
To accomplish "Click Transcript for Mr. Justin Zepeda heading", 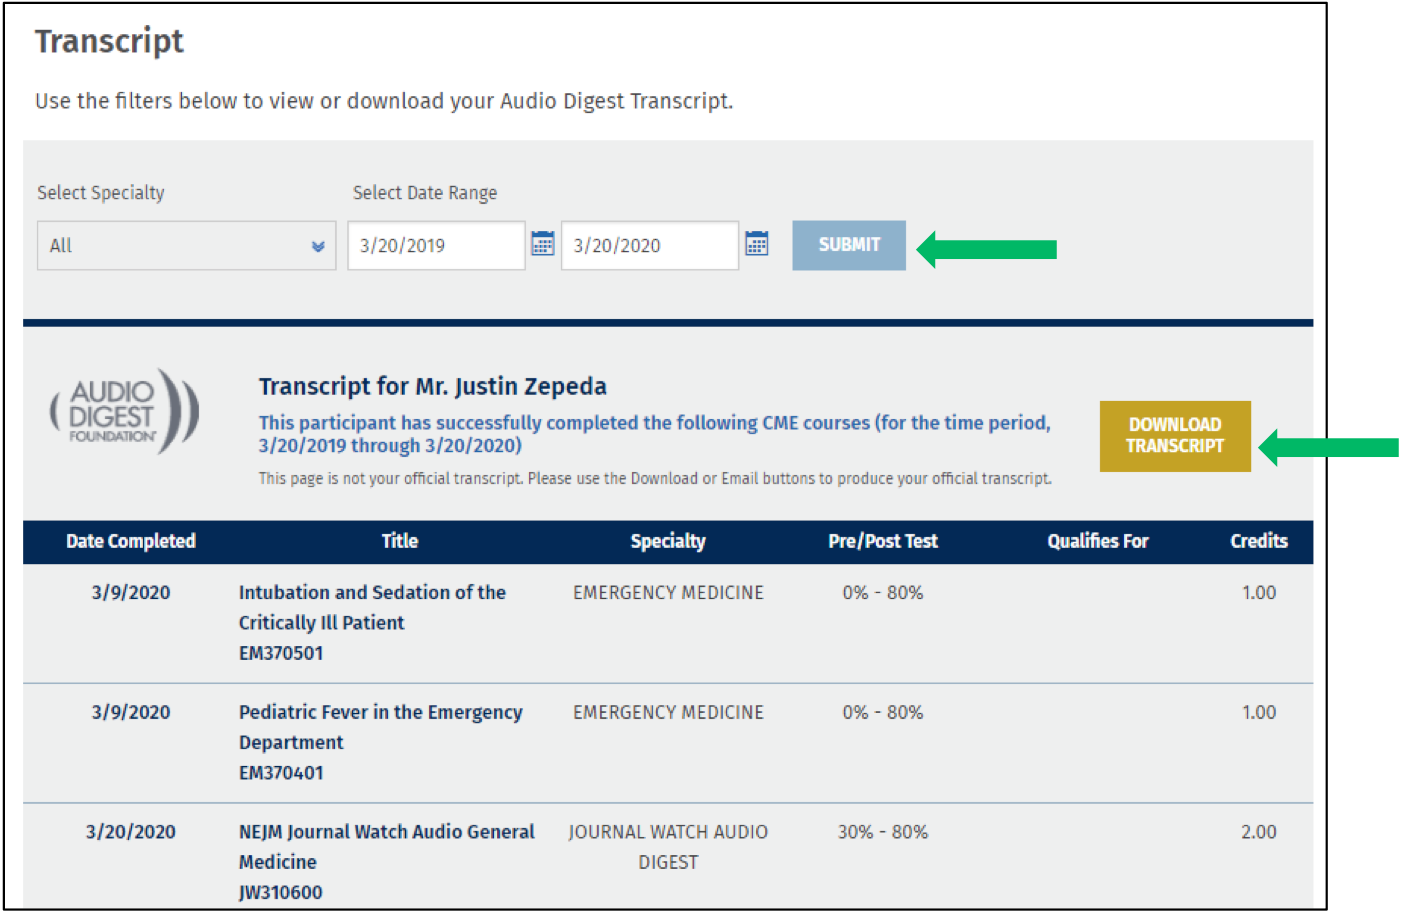I will pyautogui.click(x=433, y=387).
